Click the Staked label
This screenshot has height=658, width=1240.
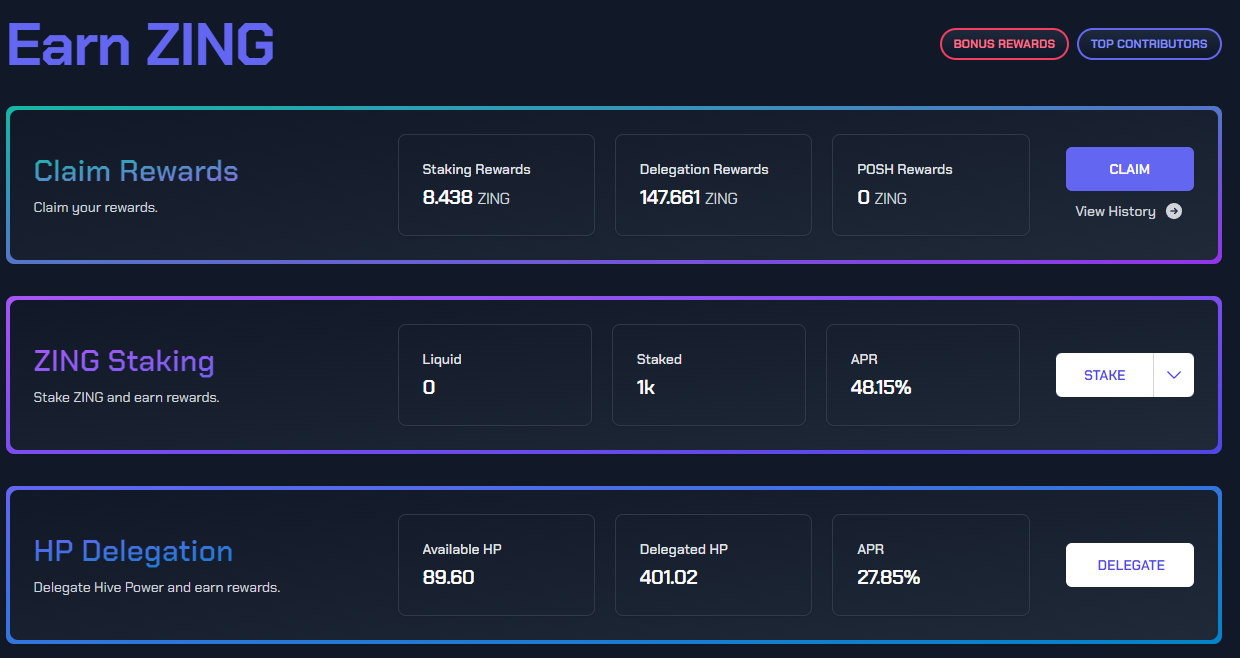(659, 359)
